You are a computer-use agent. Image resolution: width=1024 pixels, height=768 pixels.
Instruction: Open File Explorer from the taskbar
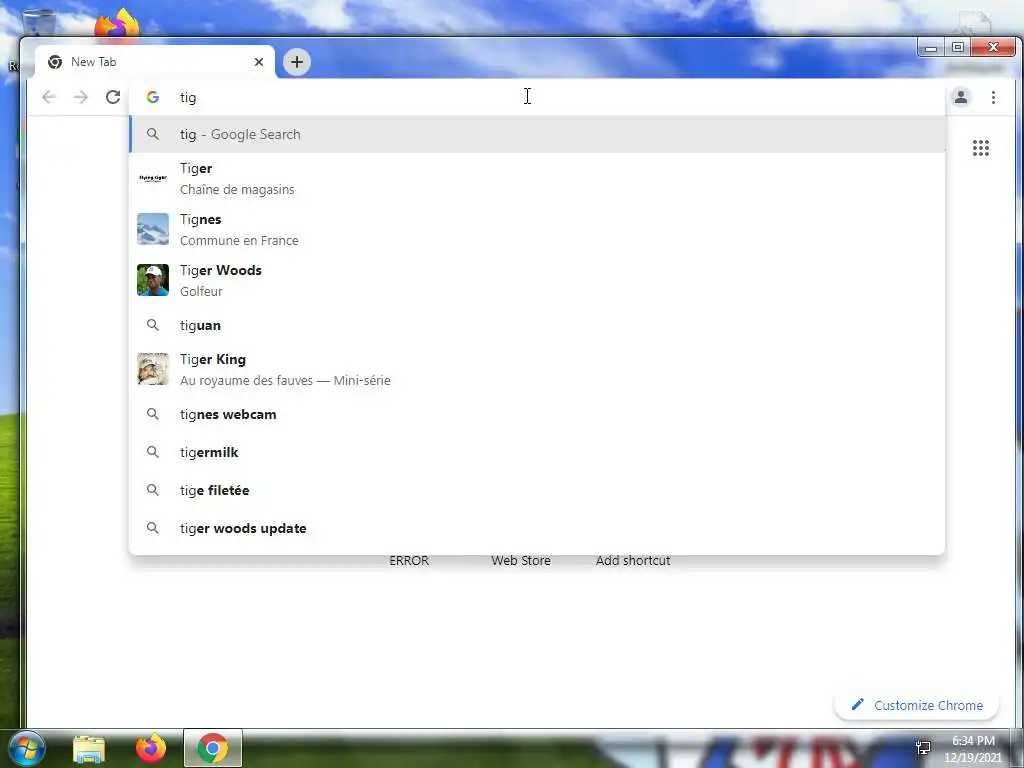(x=89, y=749)
